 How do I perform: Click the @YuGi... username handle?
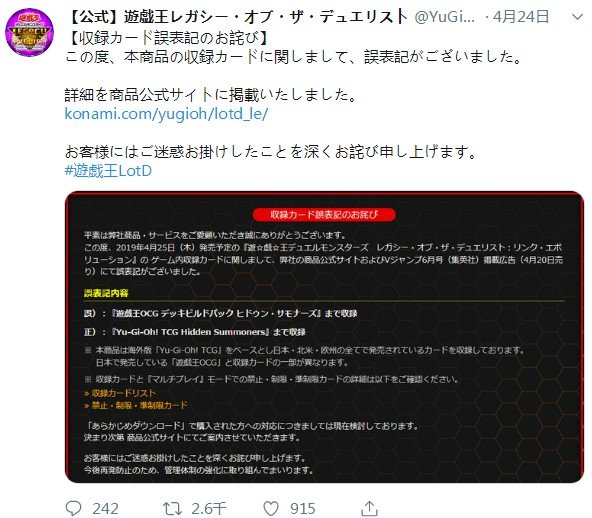click(x=444, y=17)
